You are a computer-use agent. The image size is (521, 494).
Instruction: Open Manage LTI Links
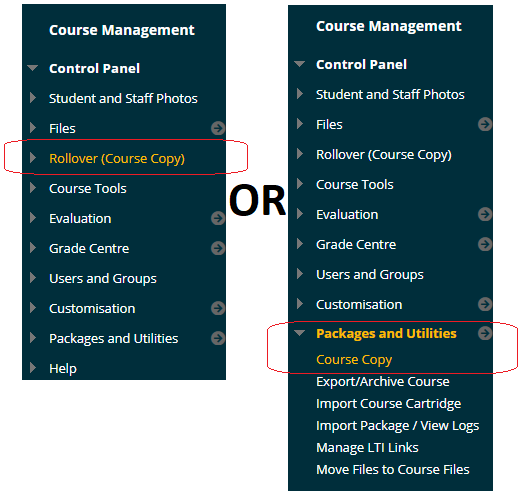367,447
